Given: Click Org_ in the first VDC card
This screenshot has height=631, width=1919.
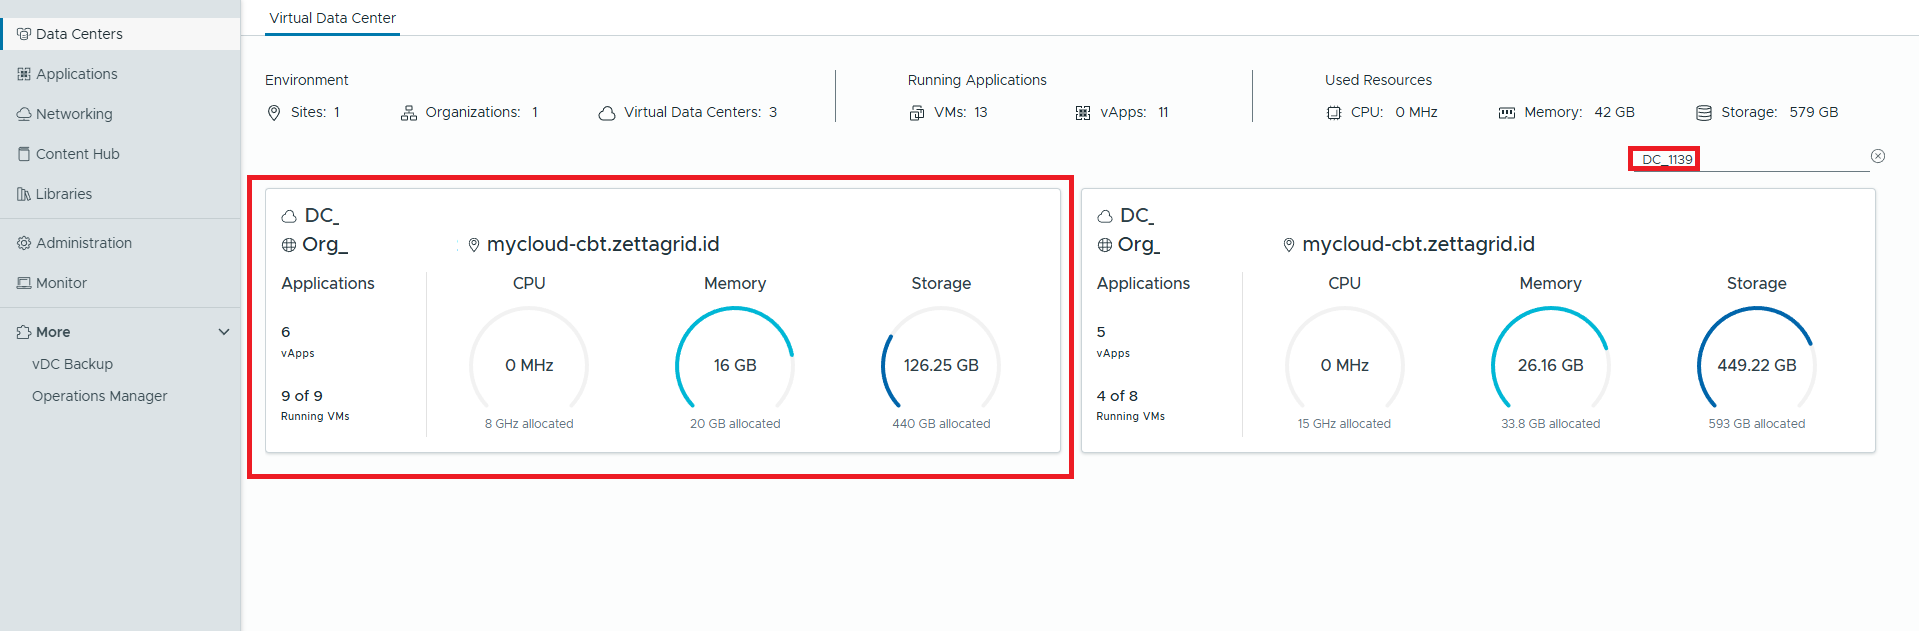Looking at the screenshot, I should (325, 244).
